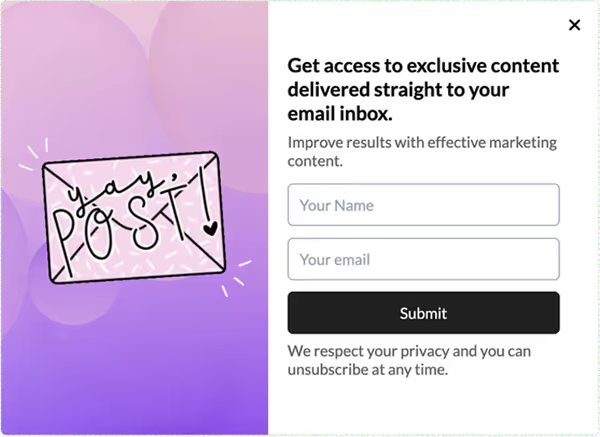
Task: Click the "We respect your privacy" notice
Action: click(x=409, y=351)
